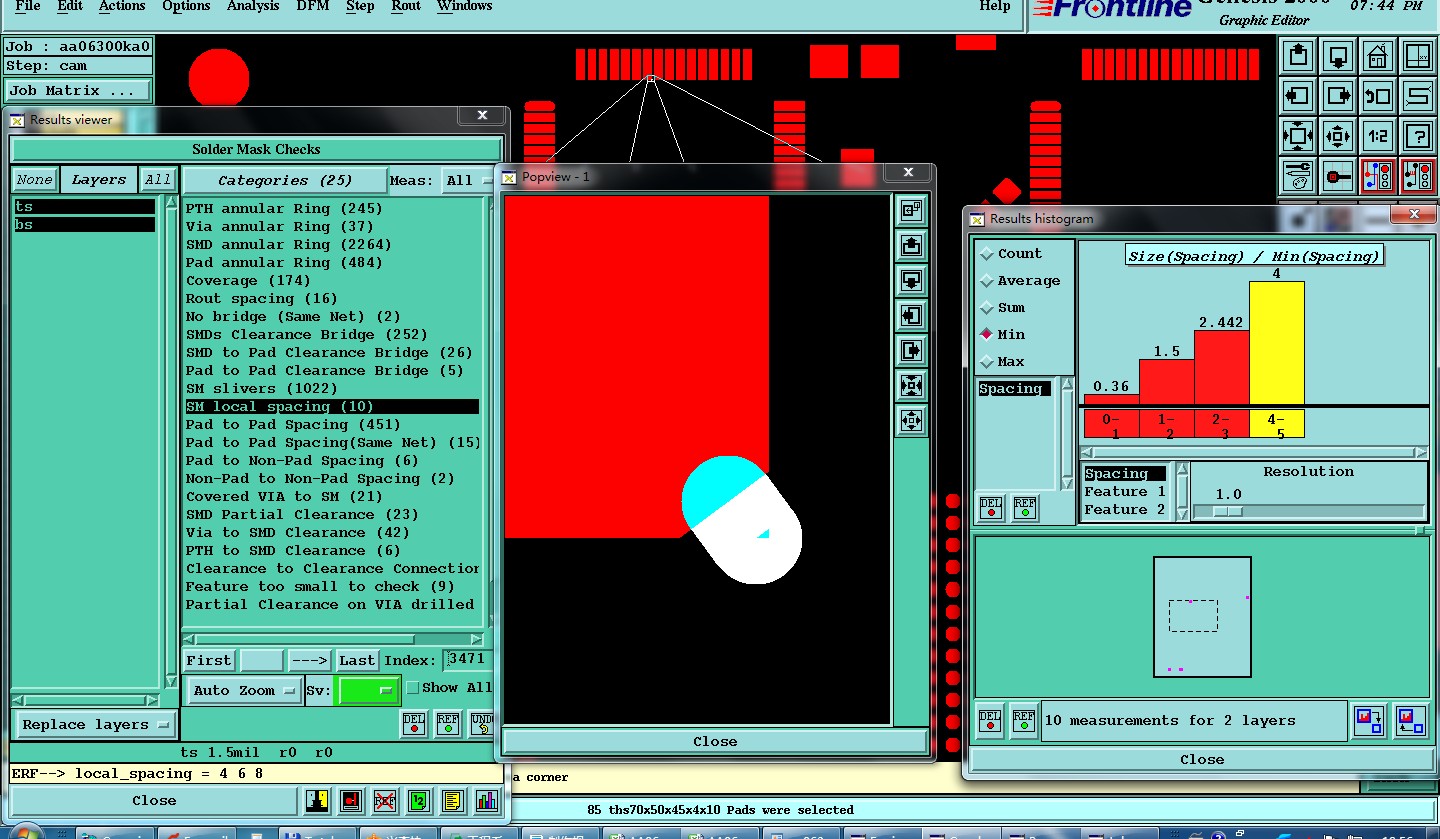Click Categories (25) header button

pyautogui.click(x=285, y=181)
